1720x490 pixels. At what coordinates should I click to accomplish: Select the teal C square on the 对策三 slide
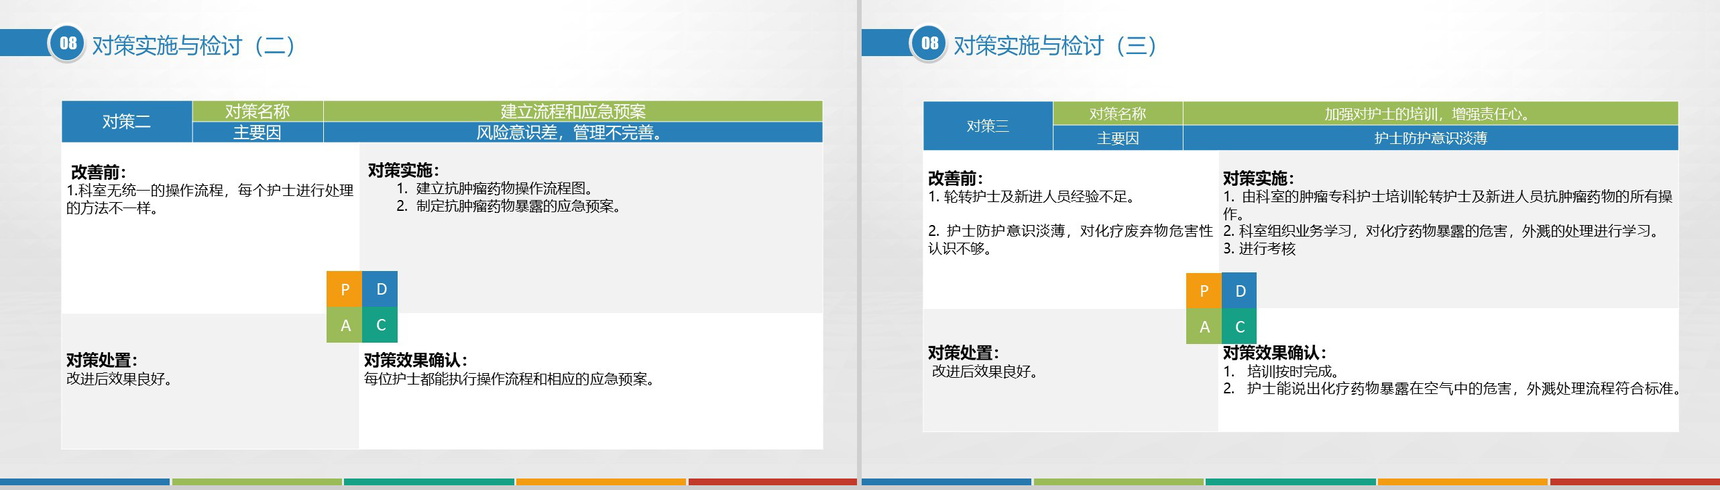[x=1240, y=327]
